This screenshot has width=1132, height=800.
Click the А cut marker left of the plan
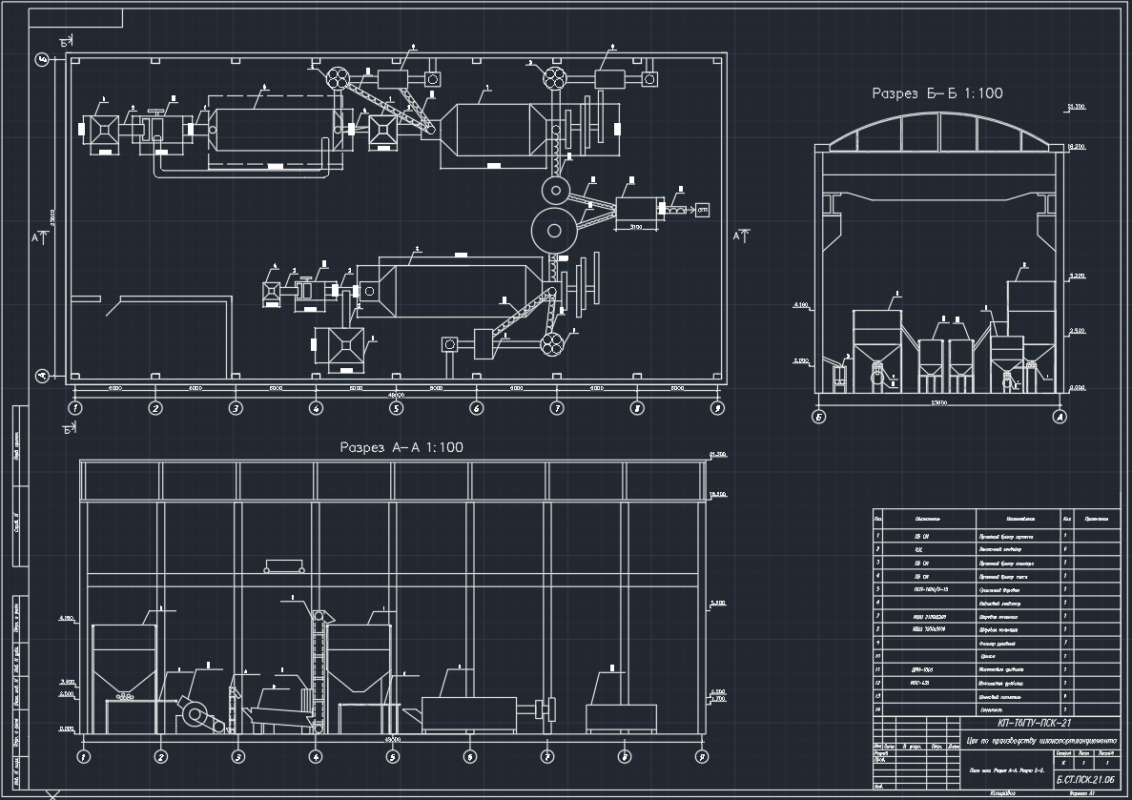tap(40, 236)
